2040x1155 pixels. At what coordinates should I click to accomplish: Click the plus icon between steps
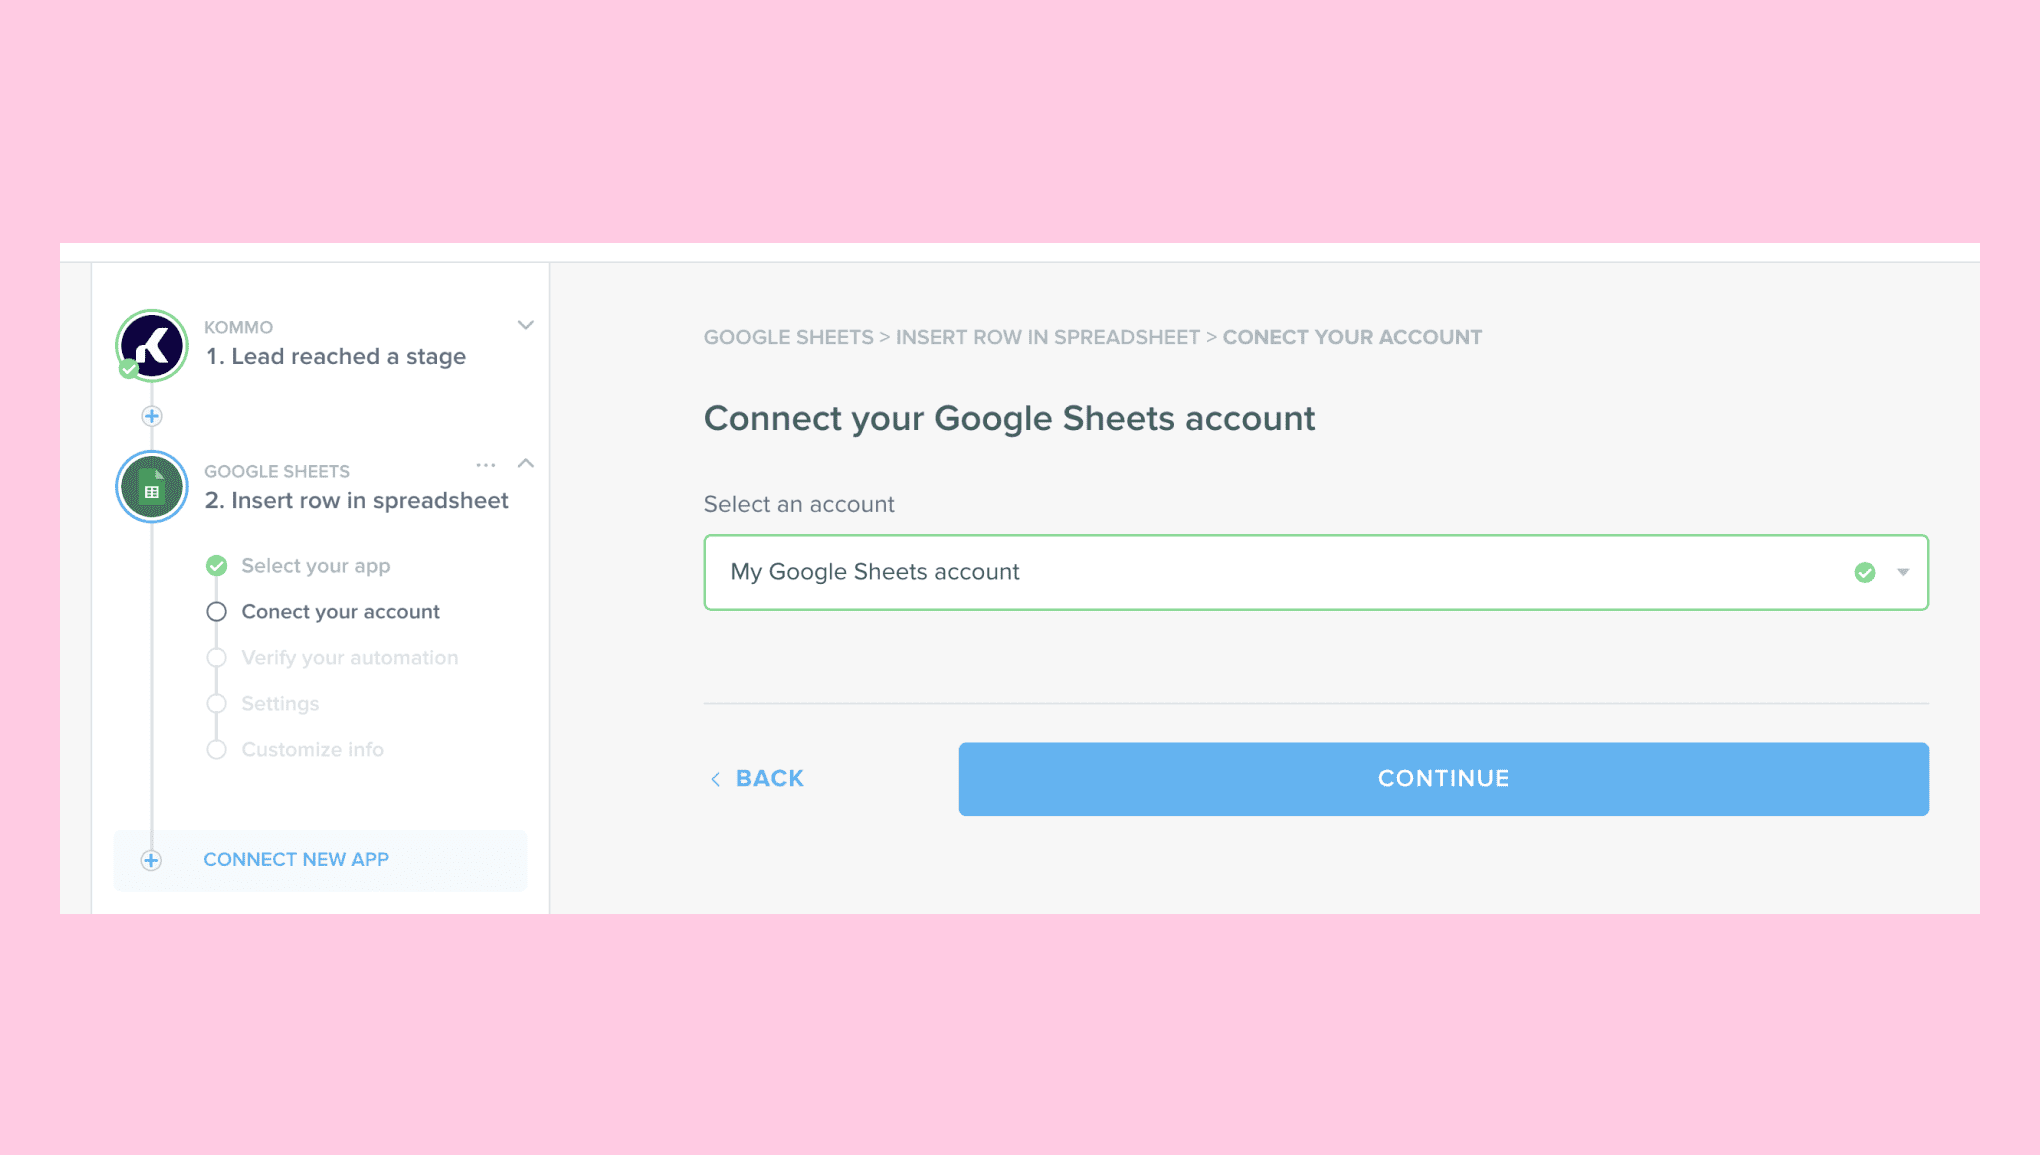point(152,416)
